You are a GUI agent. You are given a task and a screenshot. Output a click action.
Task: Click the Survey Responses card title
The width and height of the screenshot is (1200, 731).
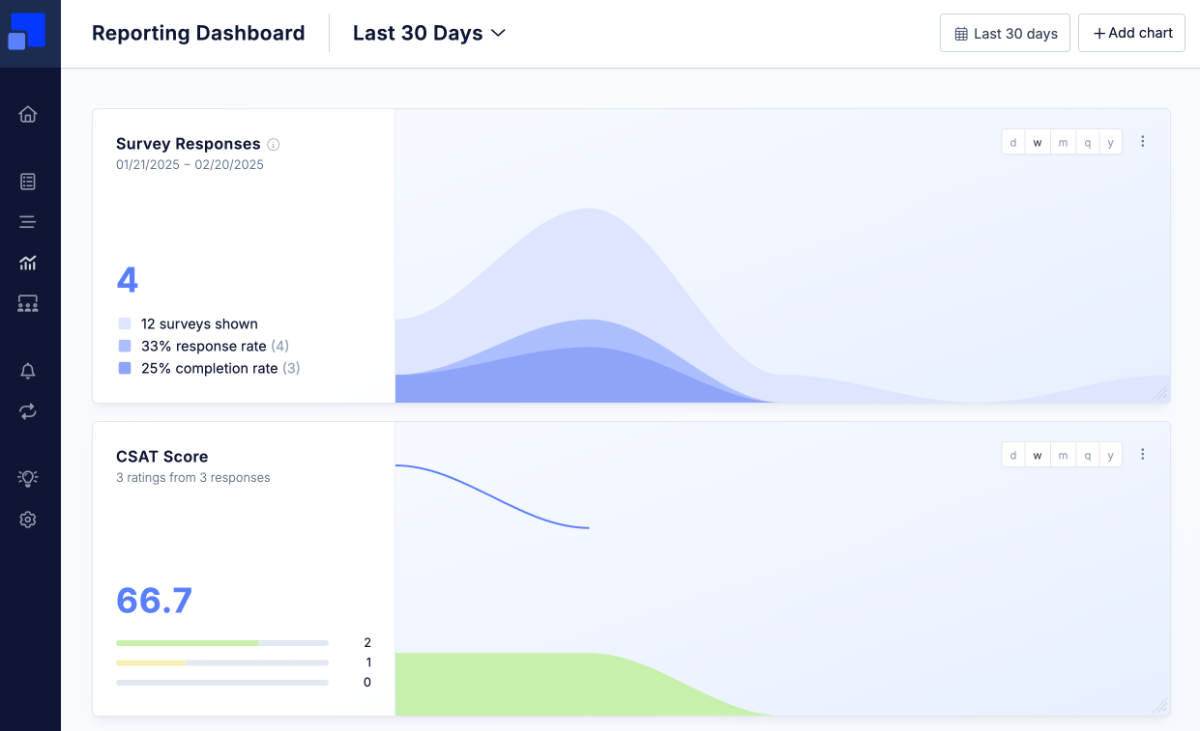pos(188,144)
